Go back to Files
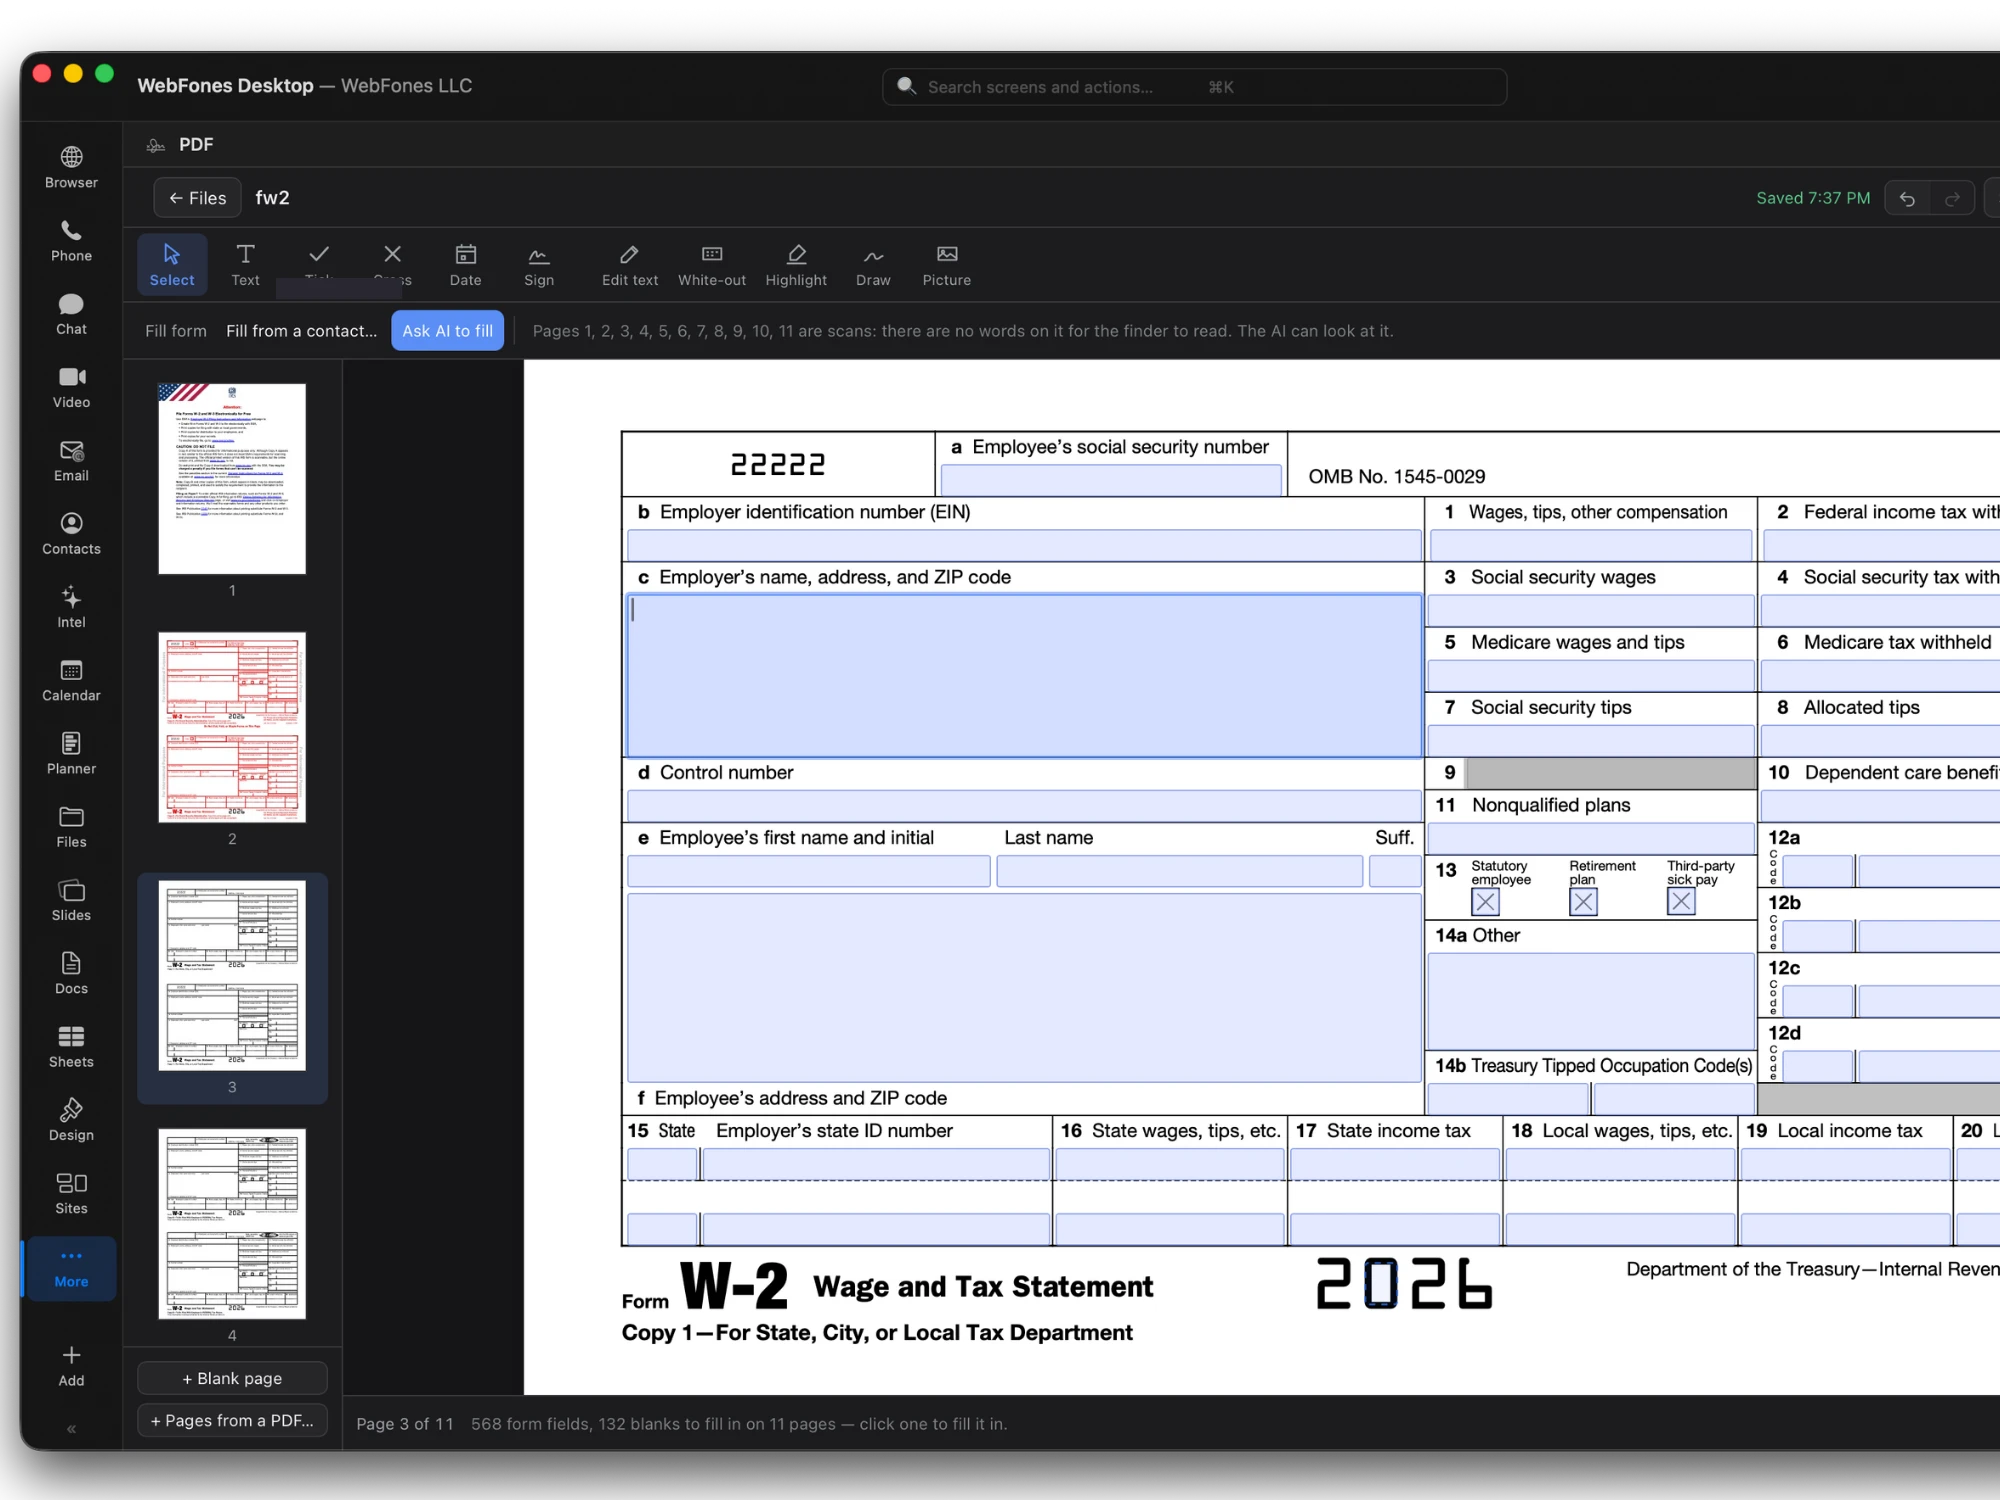Screen dimensions: 2000x1500 coord(197,198)
